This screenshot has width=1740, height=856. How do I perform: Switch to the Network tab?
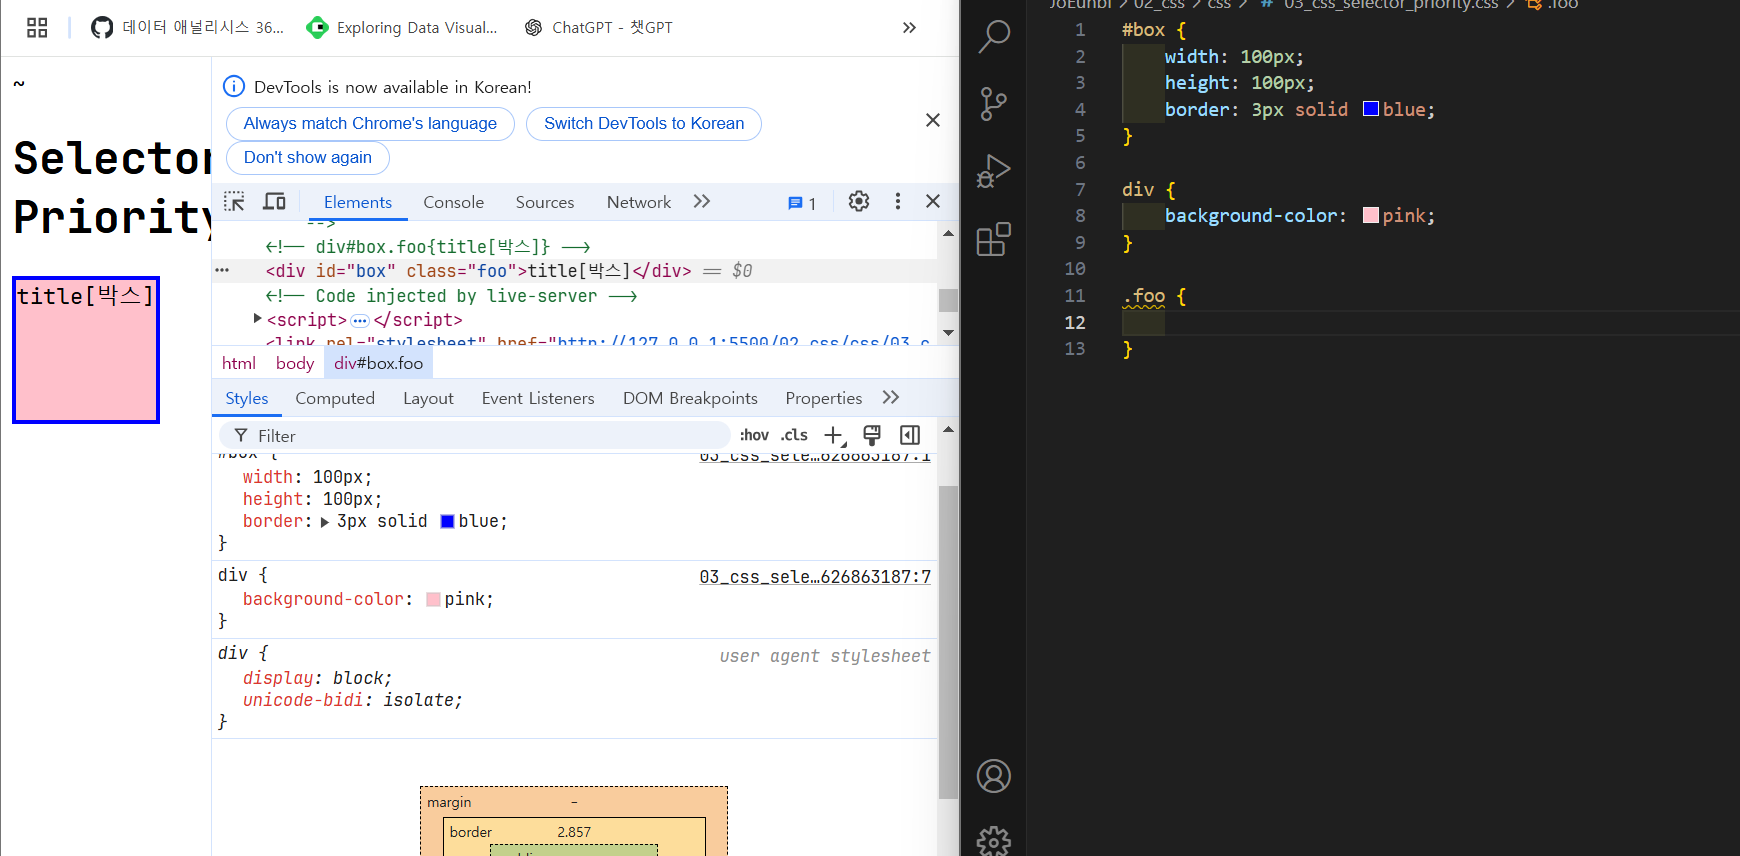(639, 202)
